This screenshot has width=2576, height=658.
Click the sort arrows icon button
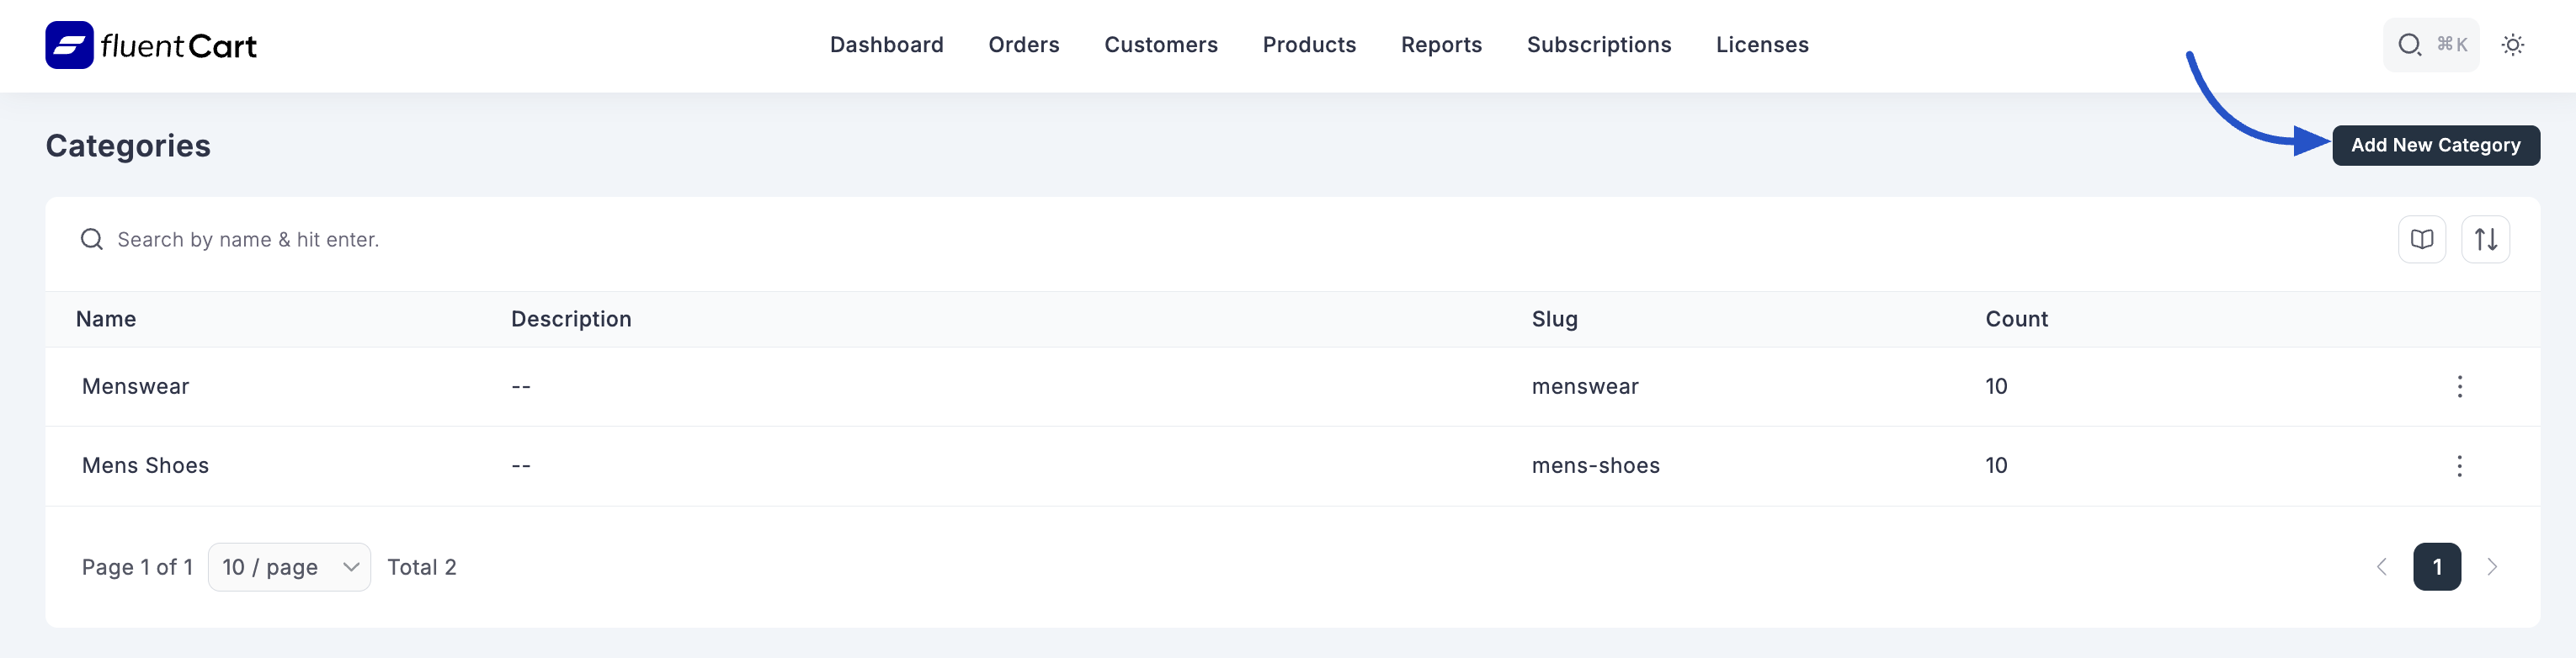coord(2485,240)
